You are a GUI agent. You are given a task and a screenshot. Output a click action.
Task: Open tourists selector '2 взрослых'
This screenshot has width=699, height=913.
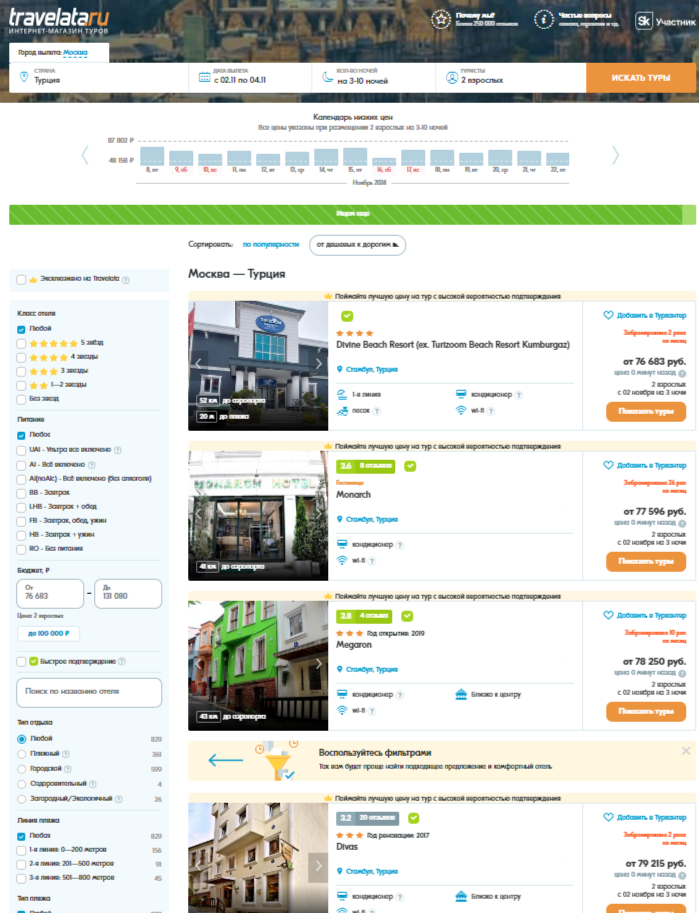(x=510, y=77)
